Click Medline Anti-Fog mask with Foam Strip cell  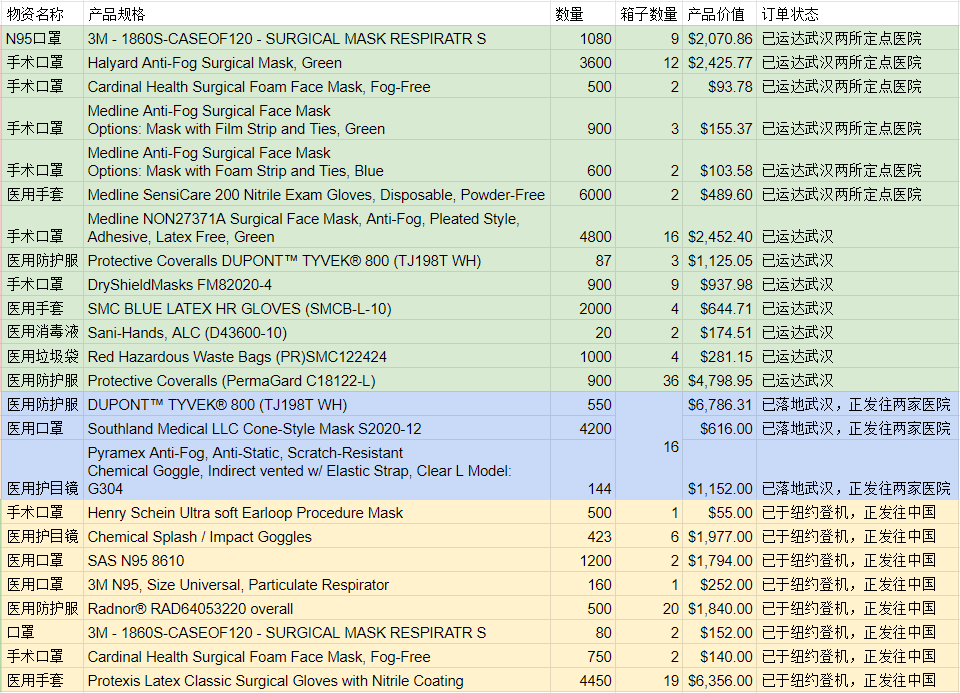317,162
